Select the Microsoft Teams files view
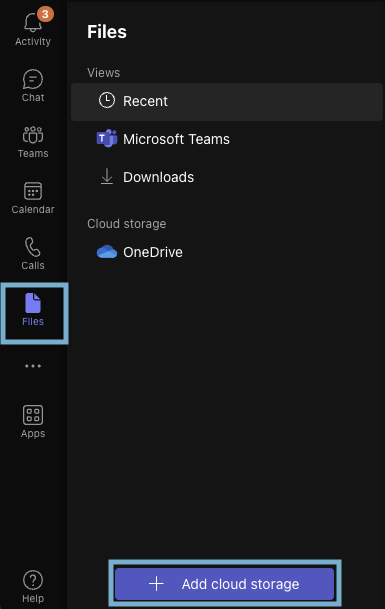 tap(227, 139)
